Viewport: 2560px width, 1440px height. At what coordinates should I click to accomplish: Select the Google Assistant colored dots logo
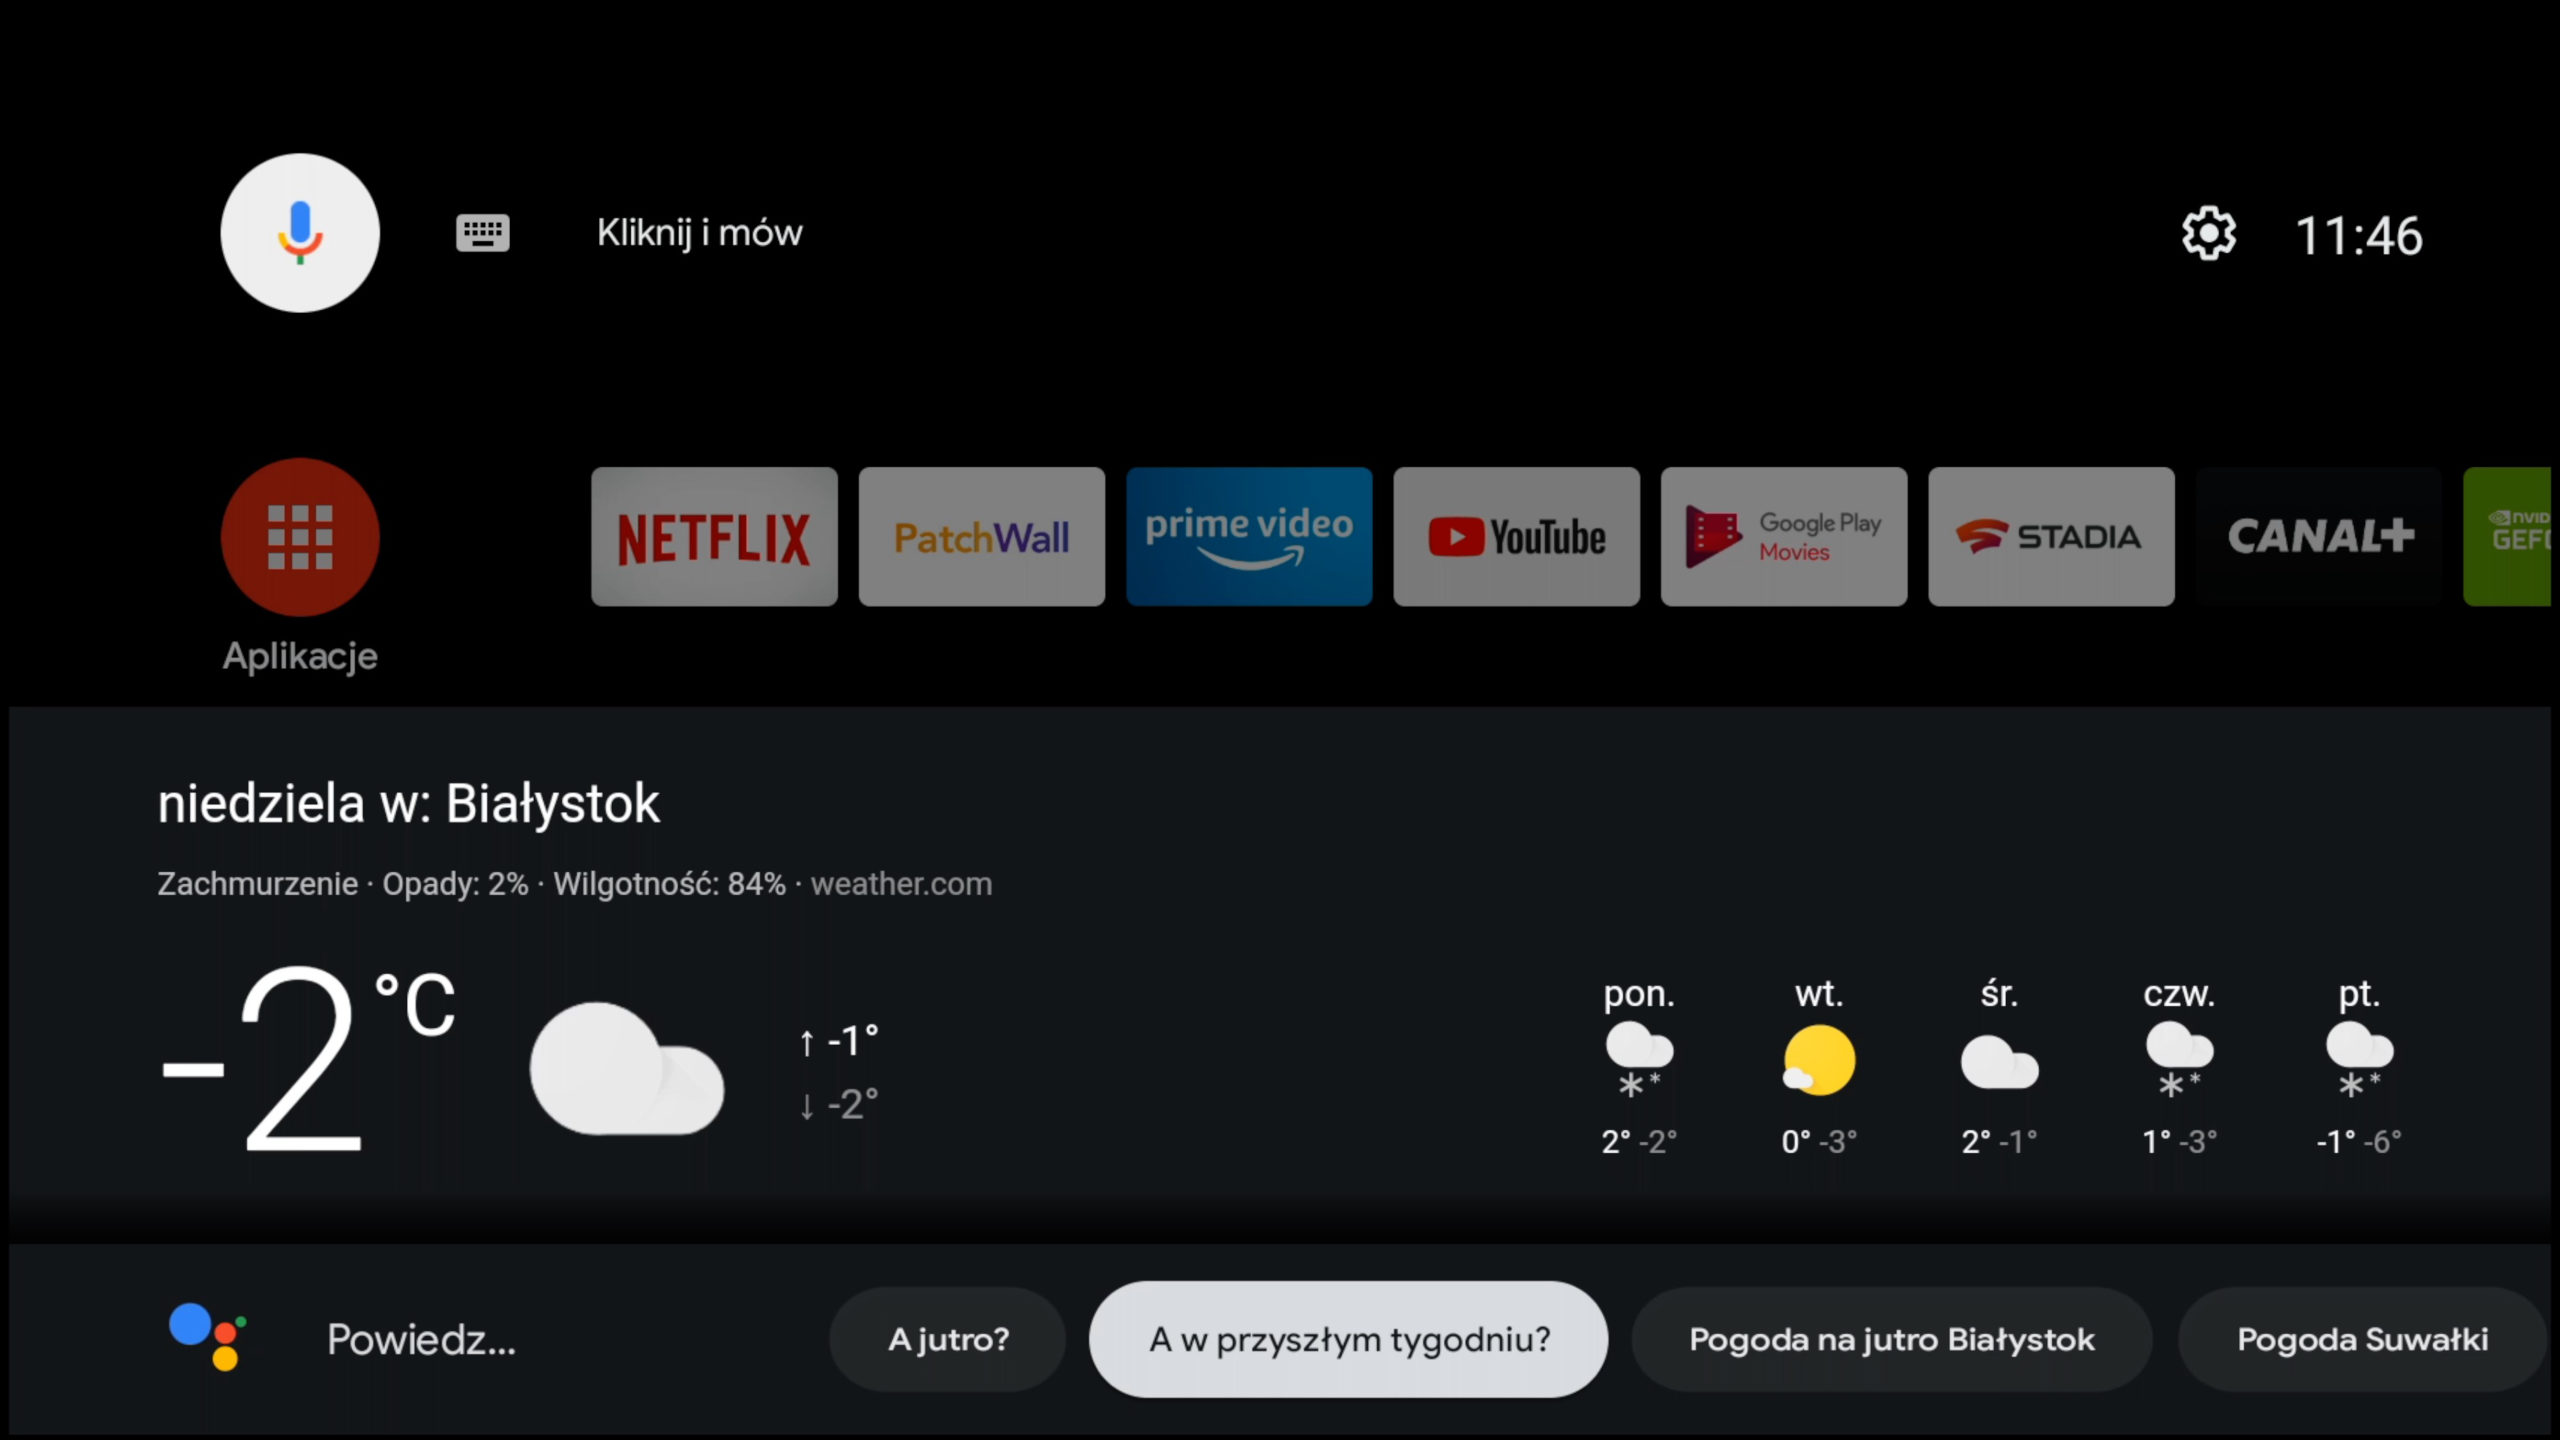(208, 1337)
